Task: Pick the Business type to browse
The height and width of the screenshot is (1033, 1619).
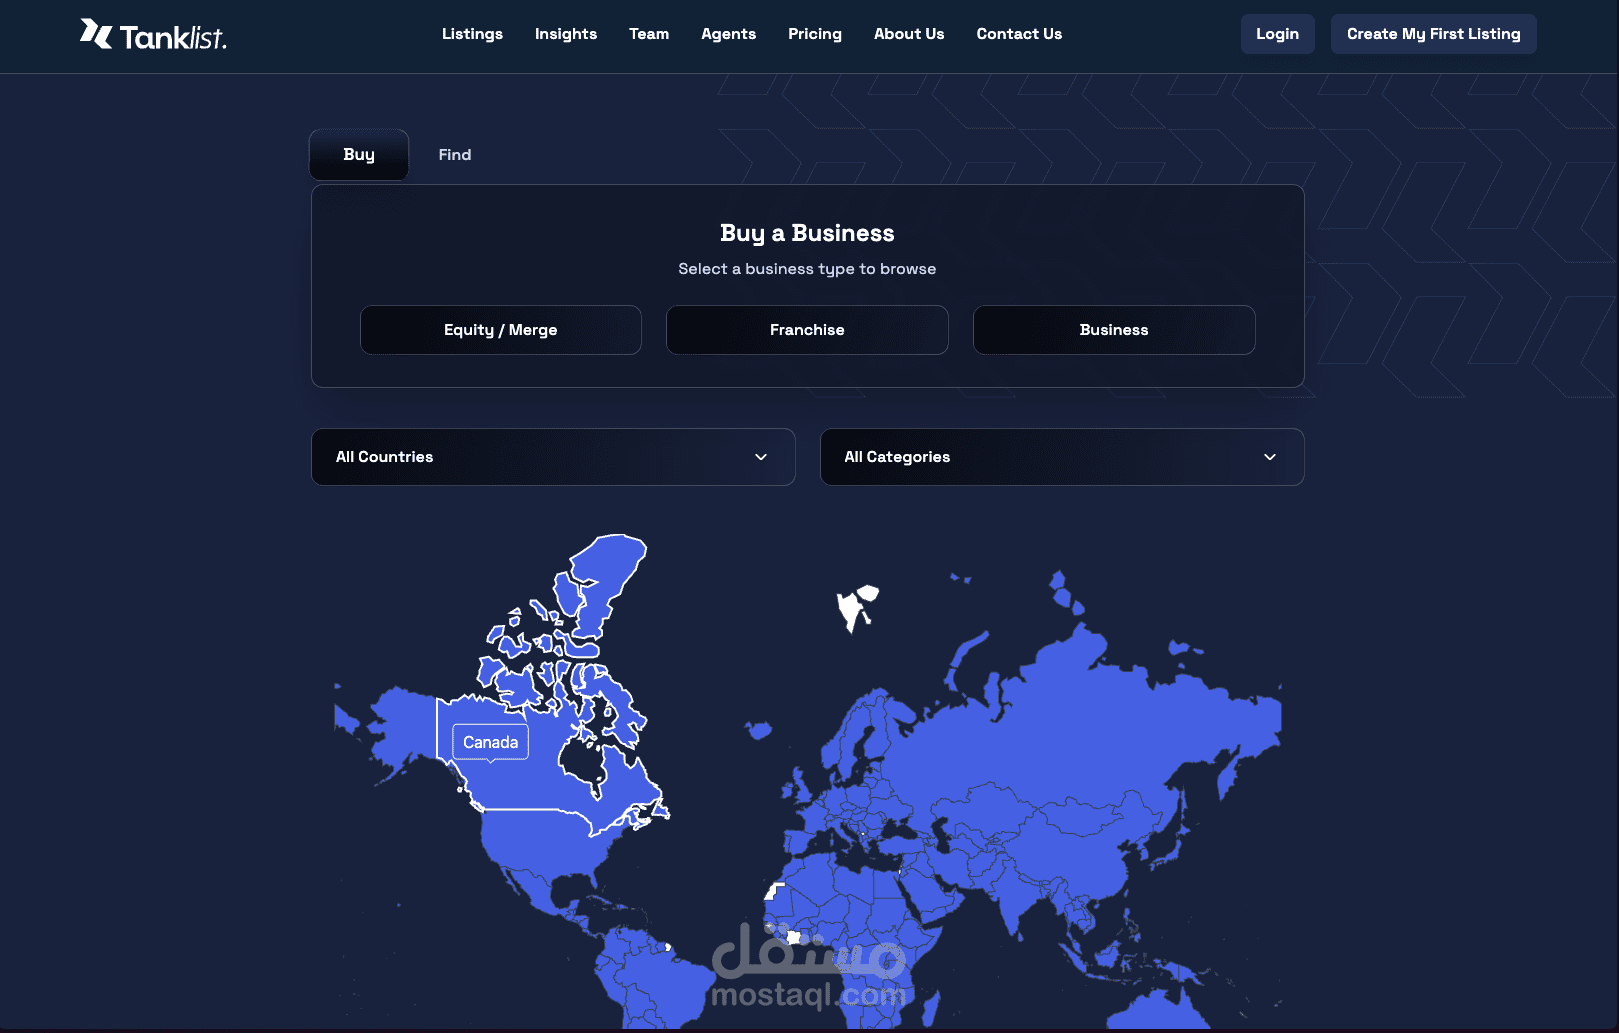Action: pos(1113,329)
